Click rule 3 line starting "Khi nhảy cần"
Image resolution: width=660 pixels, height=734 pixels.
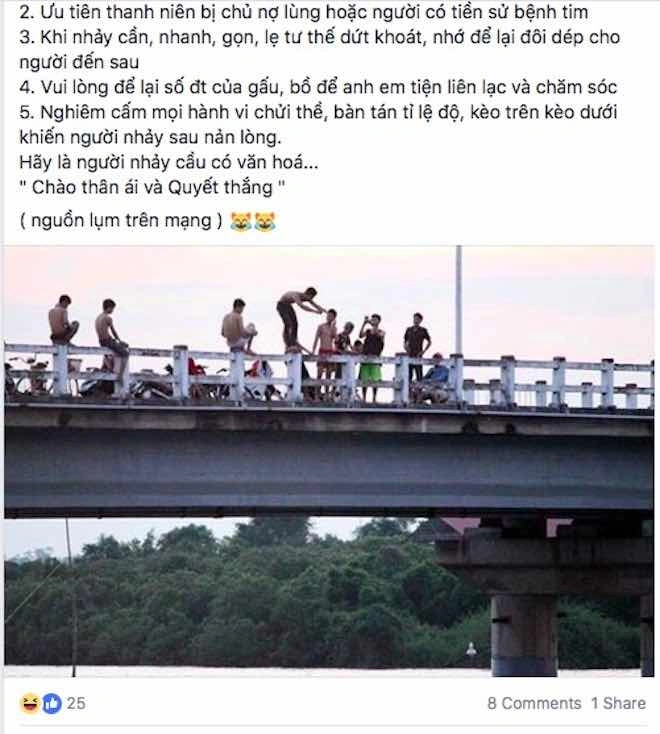coord(319,50)
